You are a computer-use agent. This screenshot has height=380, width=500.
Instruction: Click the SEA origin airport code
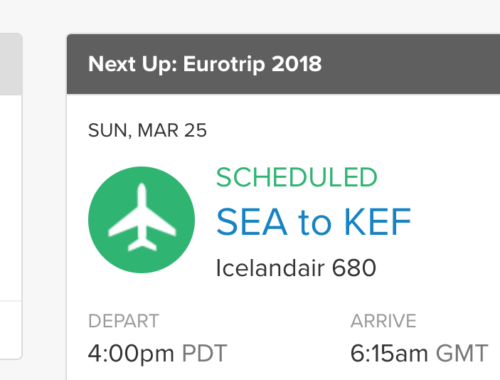(252, 222)
